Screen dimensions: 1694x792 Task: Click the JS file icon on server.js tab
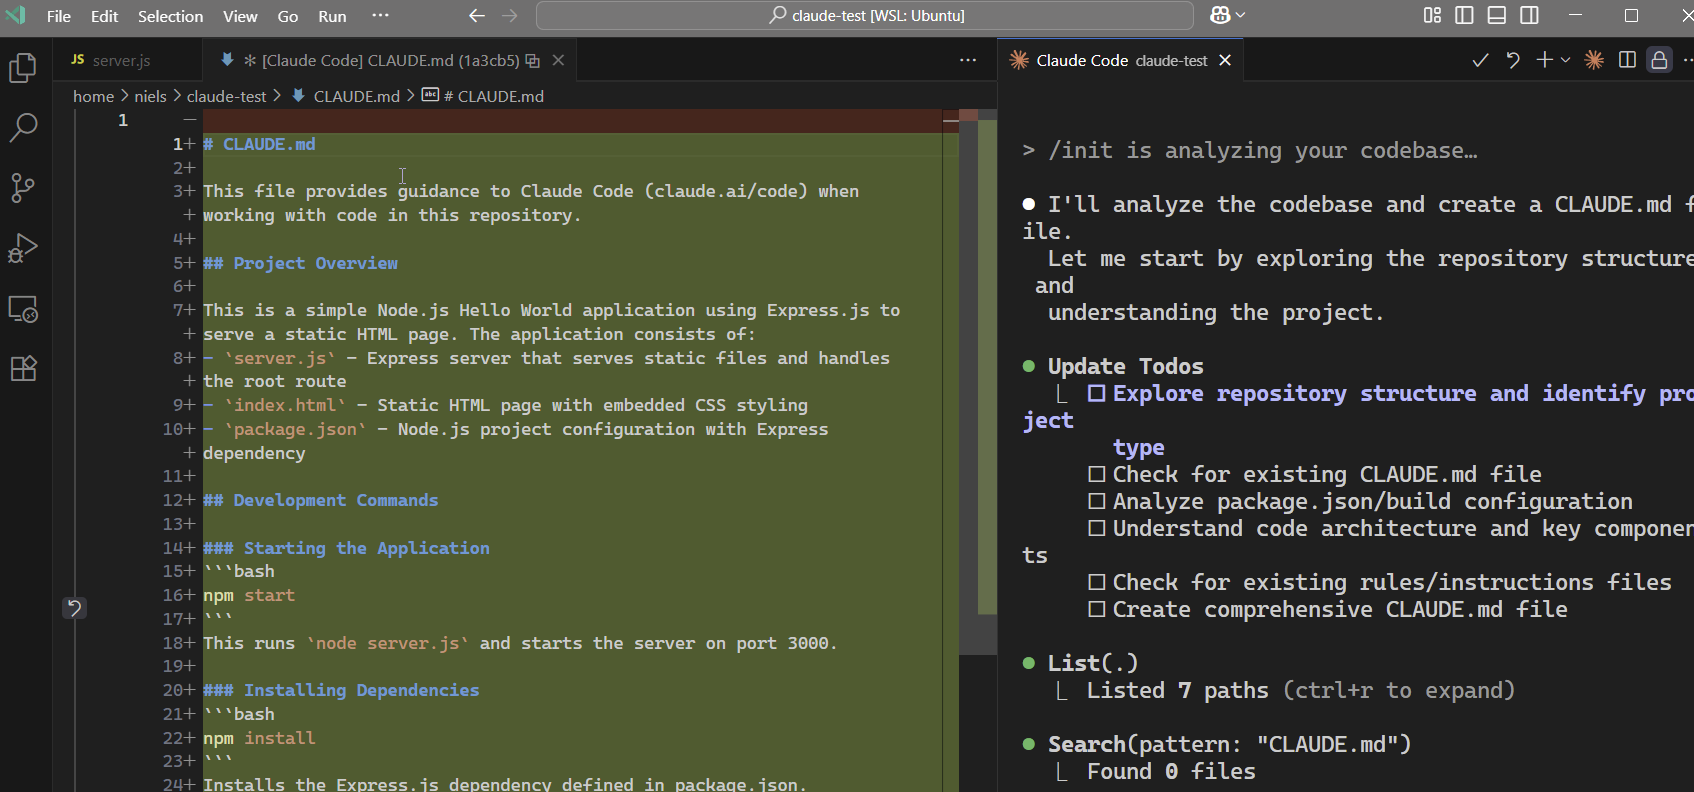coord(77,60)
